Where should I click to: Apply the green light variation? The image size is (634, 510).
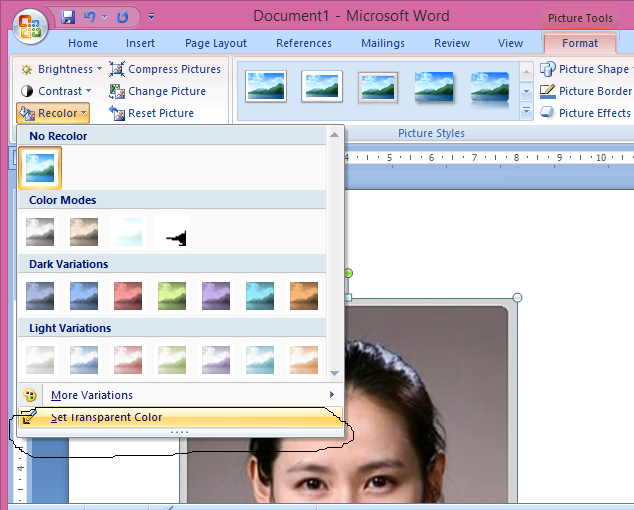pyautogui.click(x=172, y=360)
